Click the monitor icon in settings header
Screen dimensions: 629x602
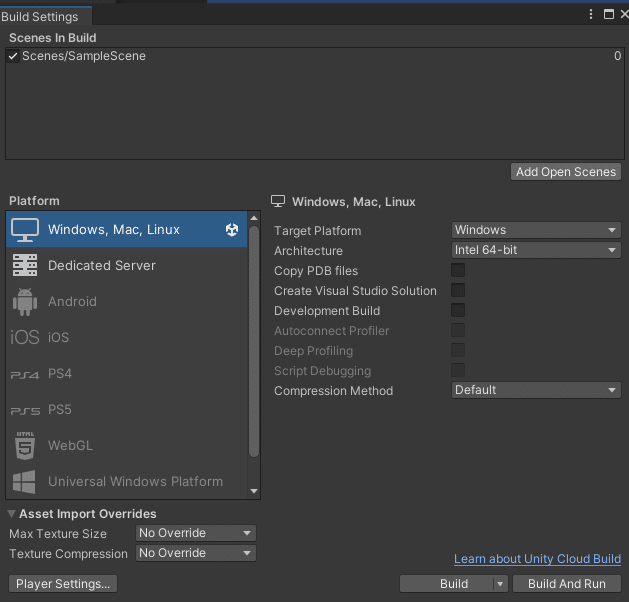point(278,201)
